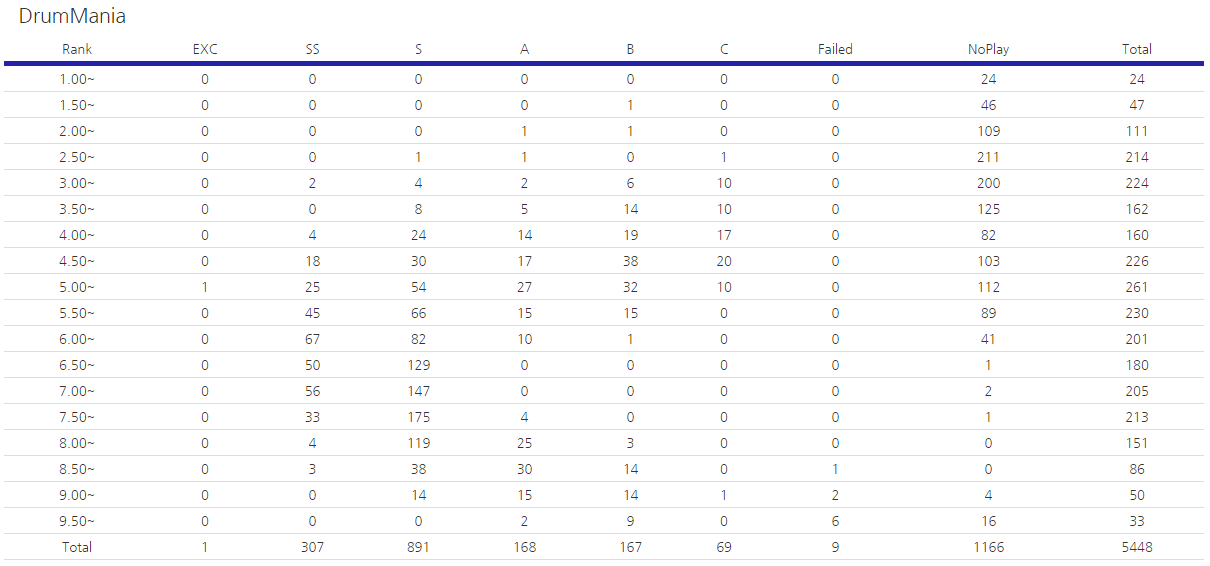Image resolution: width=1210 pixels, height=566 pixels.
Task: Click the 9.50~ rank row label
Action: coord(77,521)
